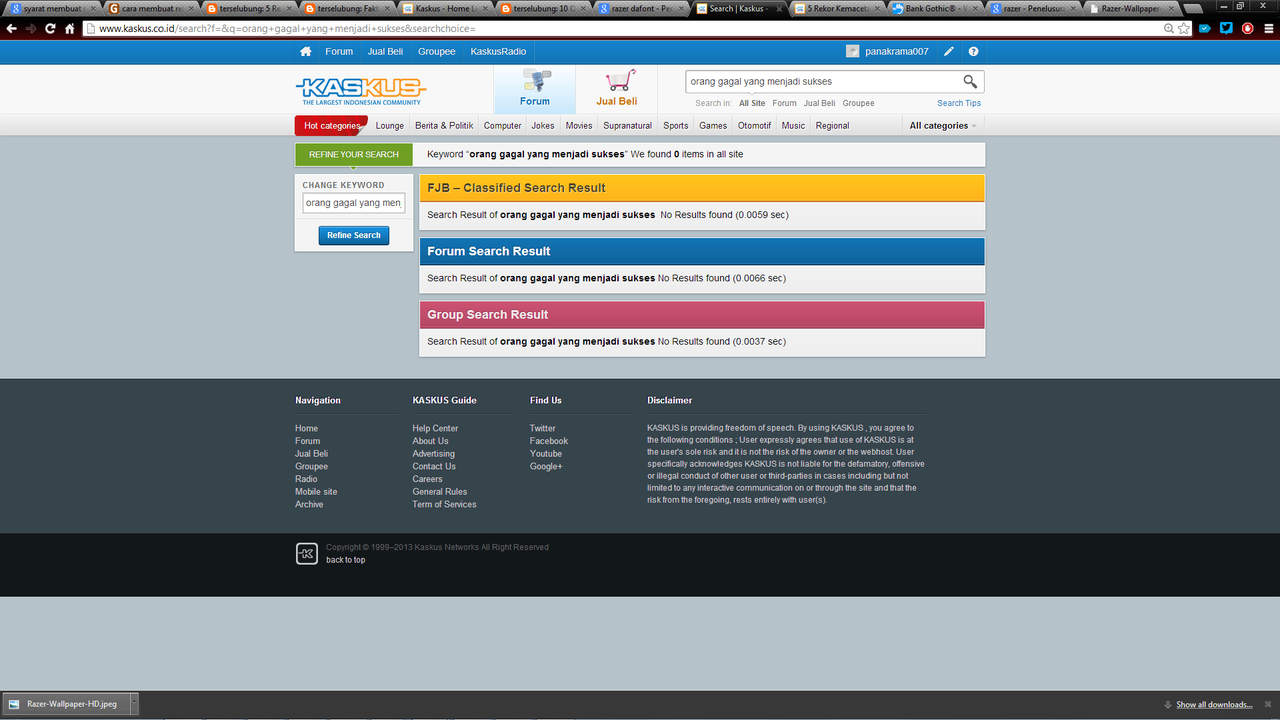Click the panakrama007 username

pos(897,51)
